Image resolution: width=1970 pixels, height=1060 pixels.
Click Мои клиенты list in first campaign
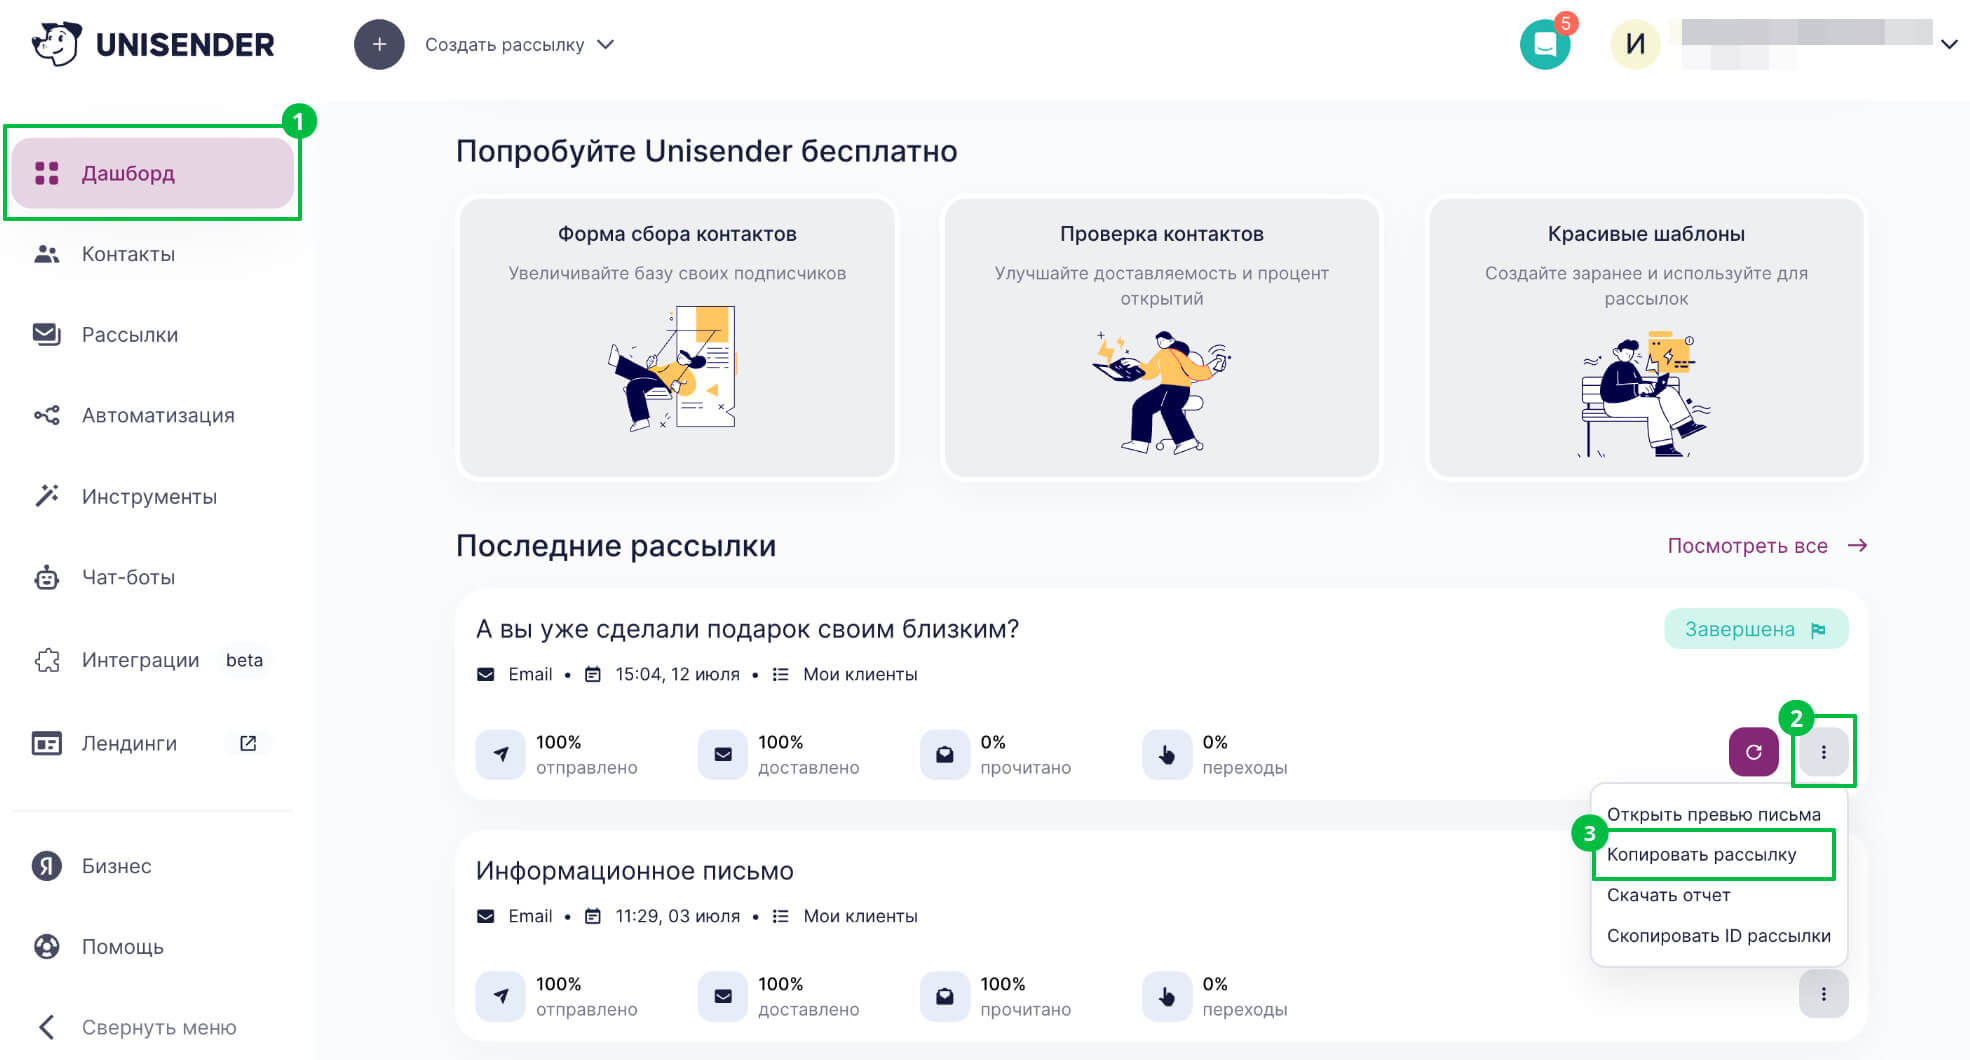(860, 674)
